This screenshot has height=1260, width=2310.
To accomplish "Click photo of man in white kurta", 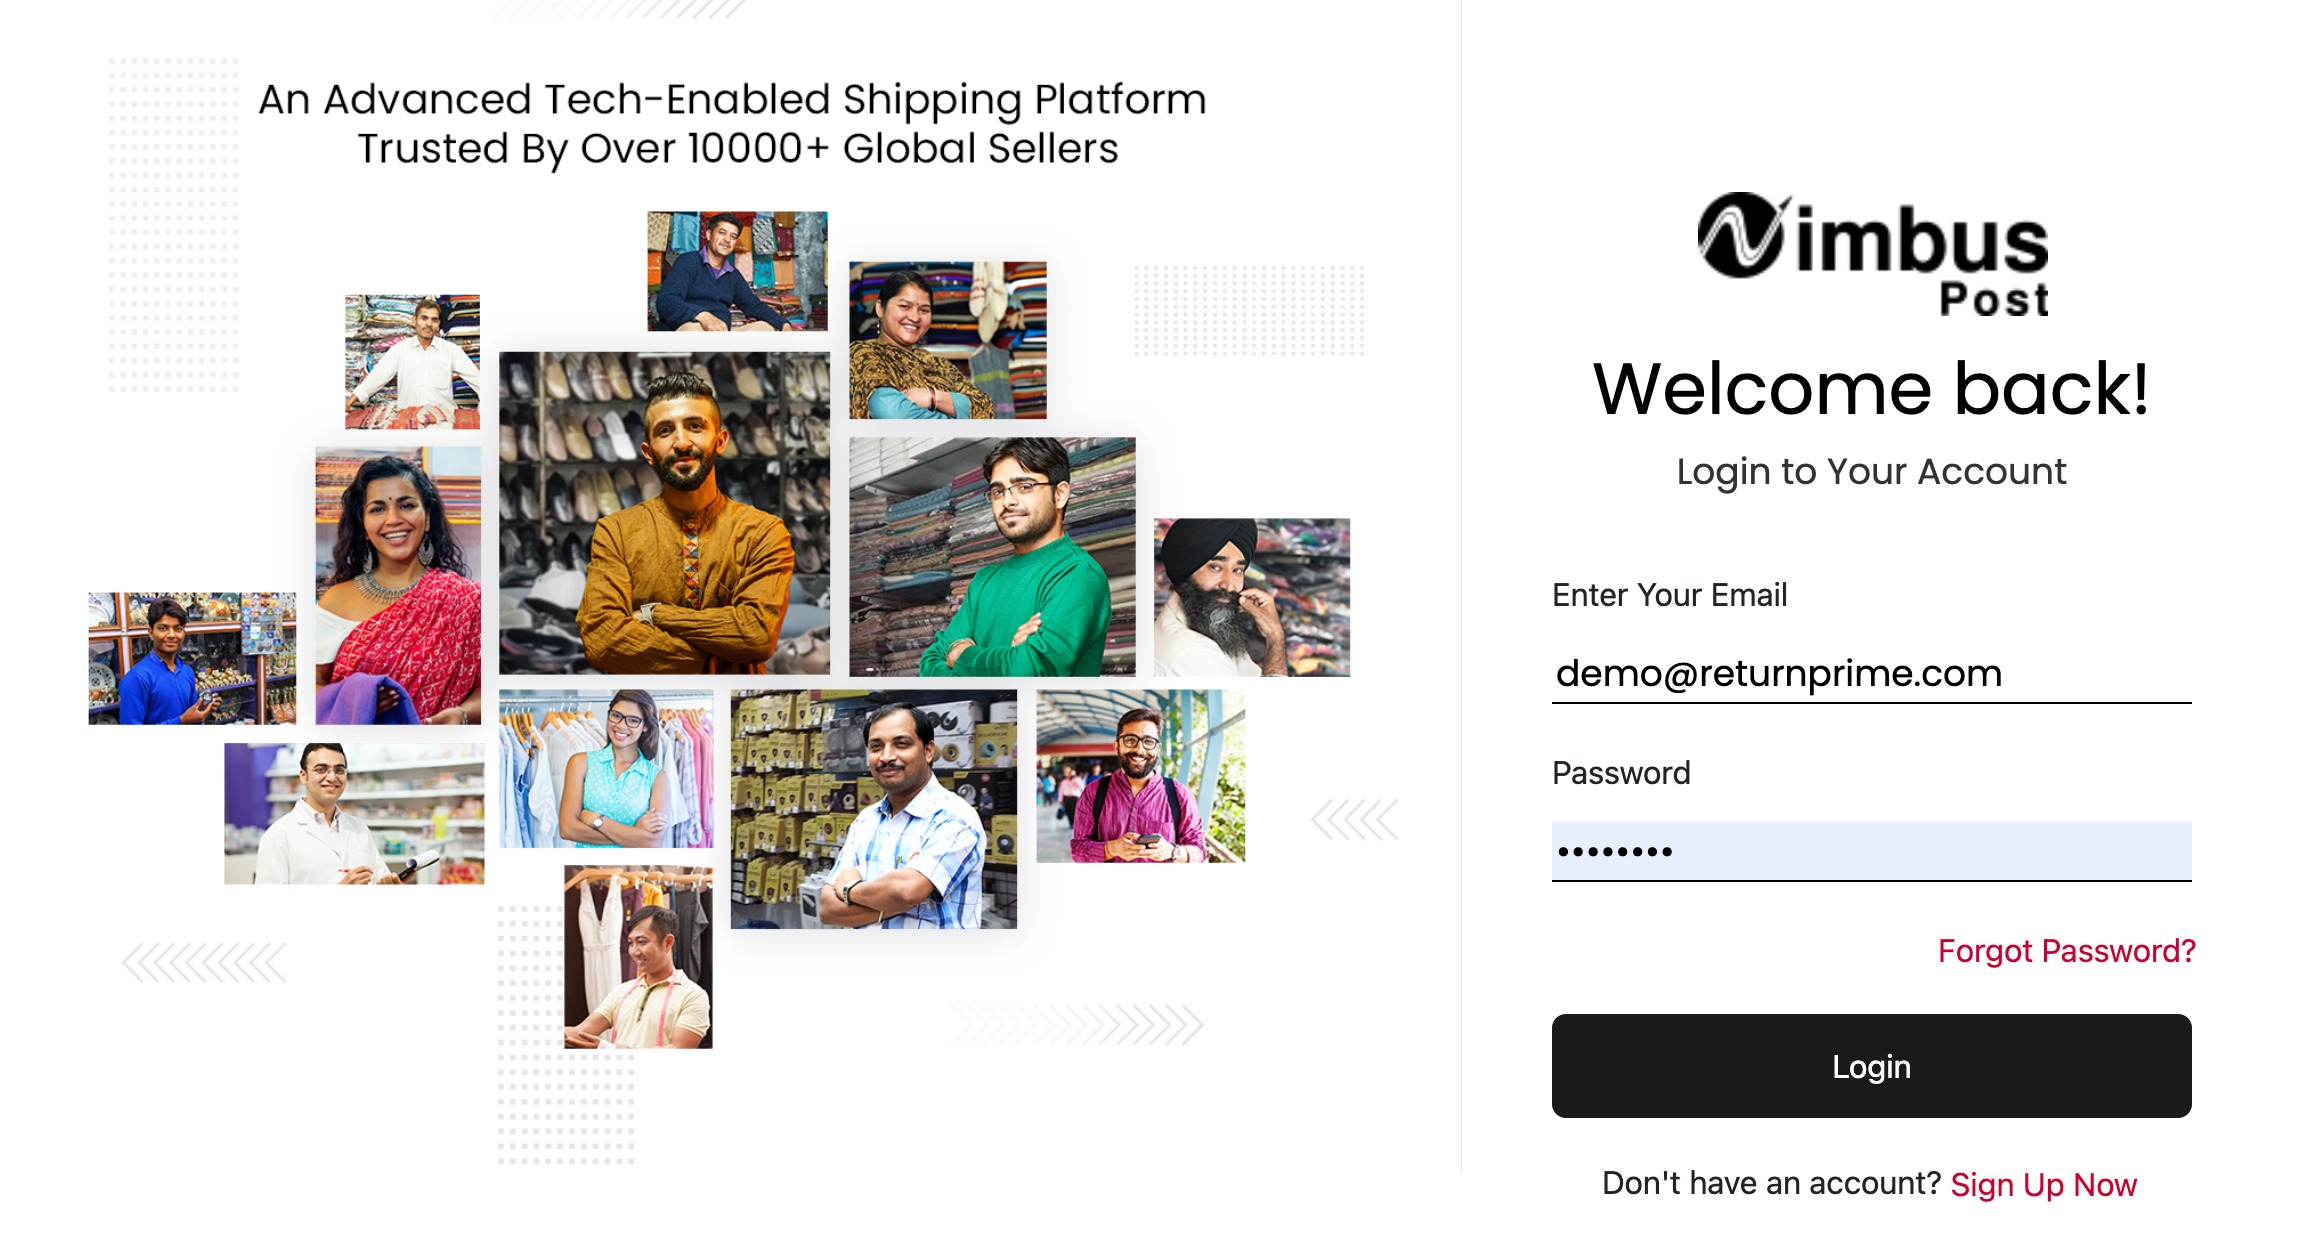I will pos(412,362).
